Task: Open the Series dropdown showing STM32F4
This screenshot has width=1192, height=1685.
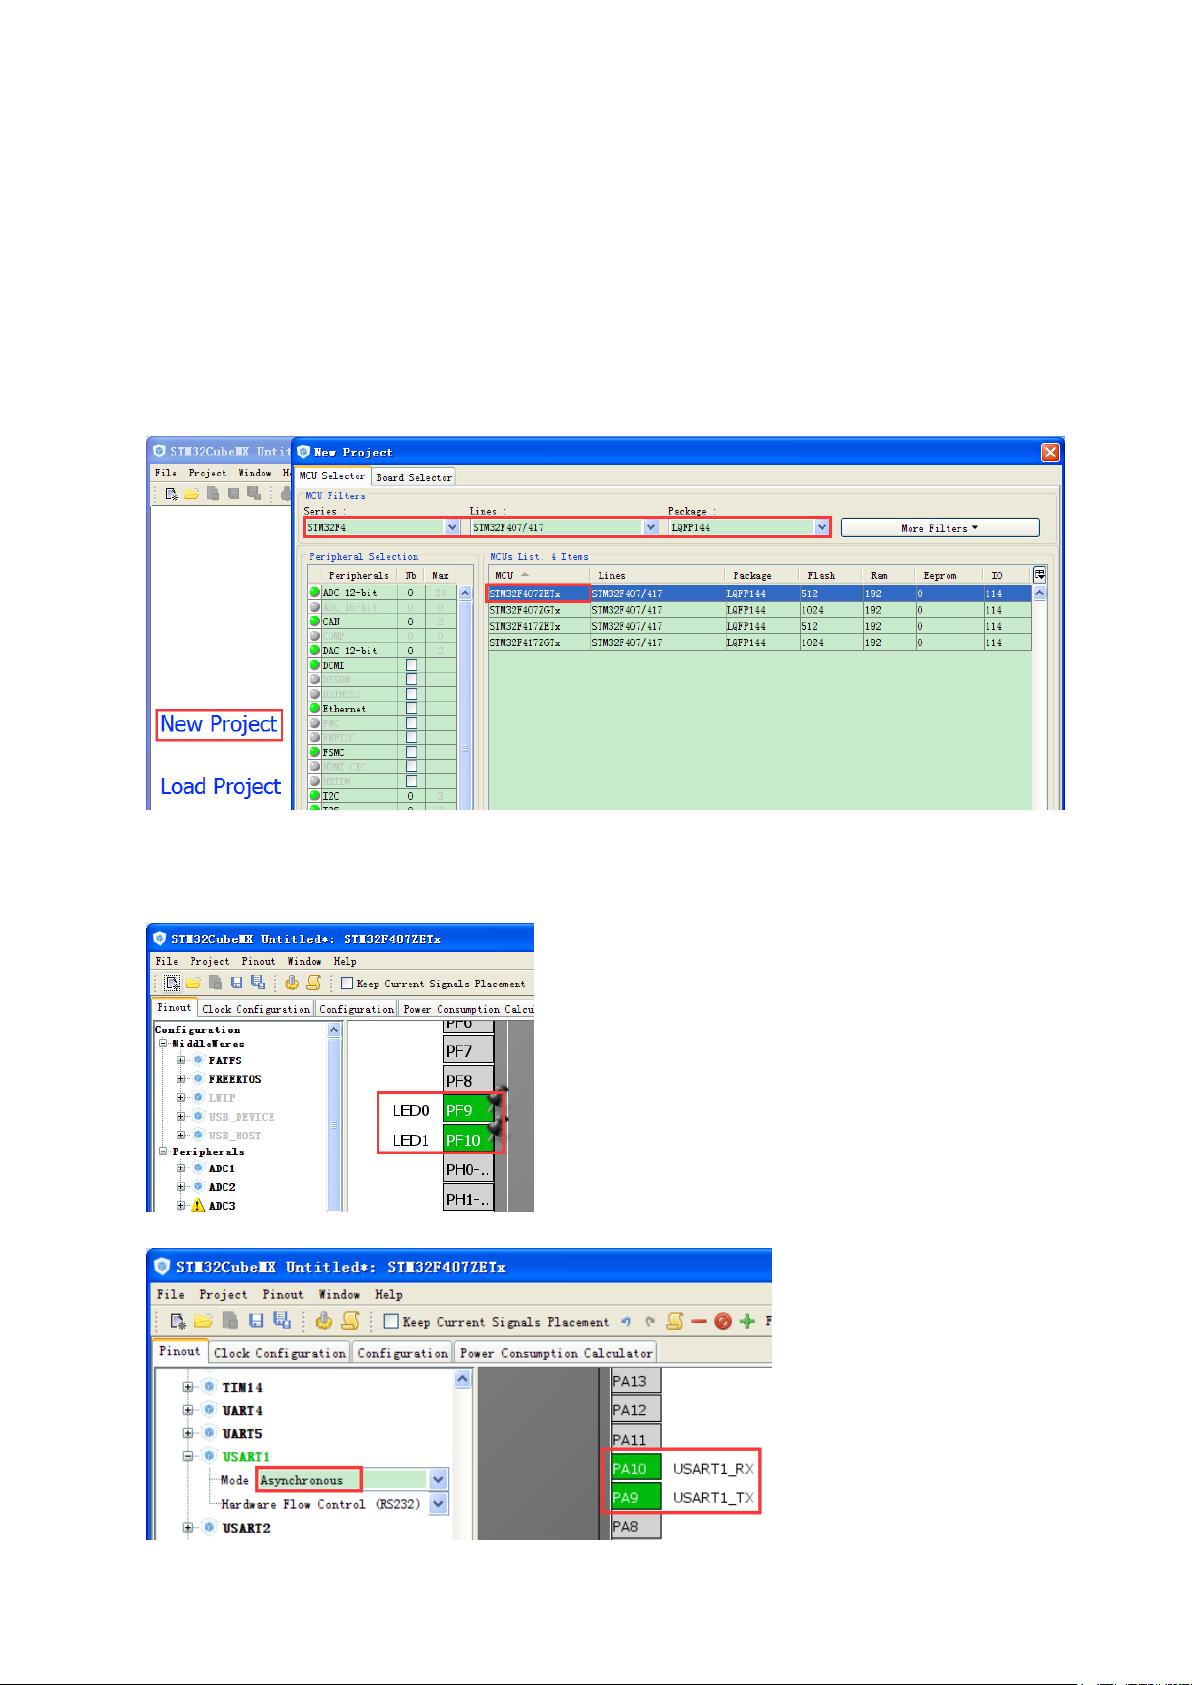Action: (x=452, y=527)
